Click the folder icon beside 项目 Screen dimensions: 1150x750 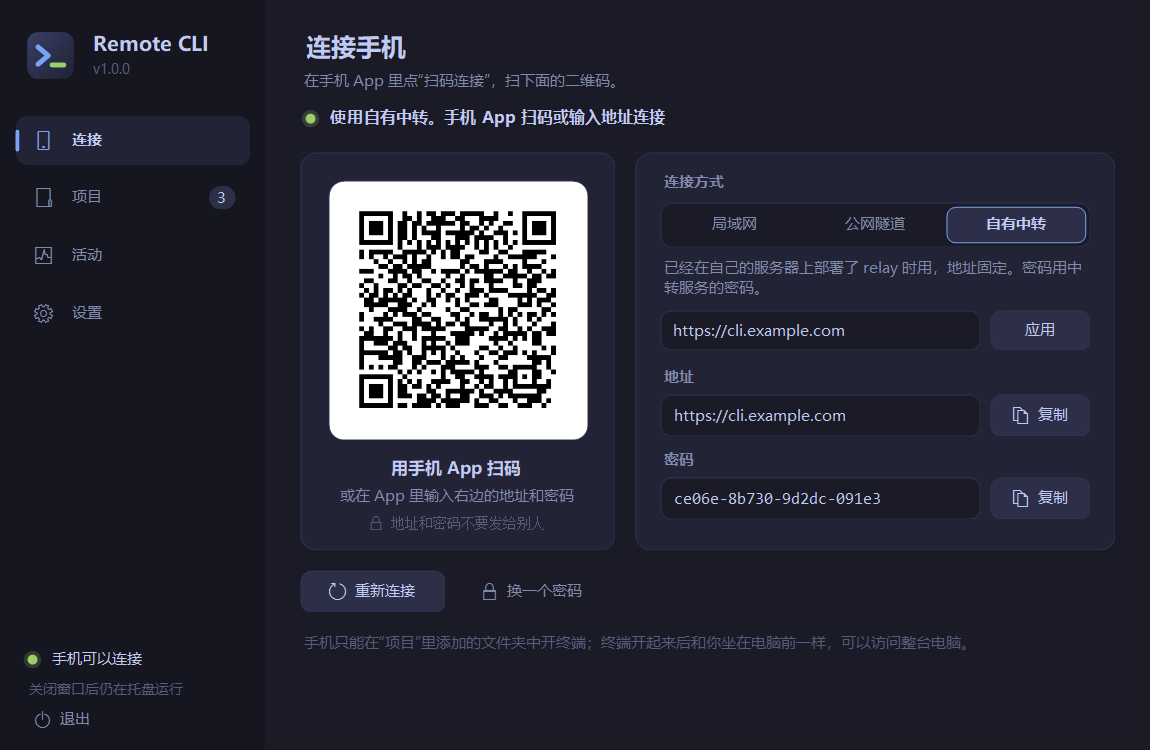coord(43,197)
